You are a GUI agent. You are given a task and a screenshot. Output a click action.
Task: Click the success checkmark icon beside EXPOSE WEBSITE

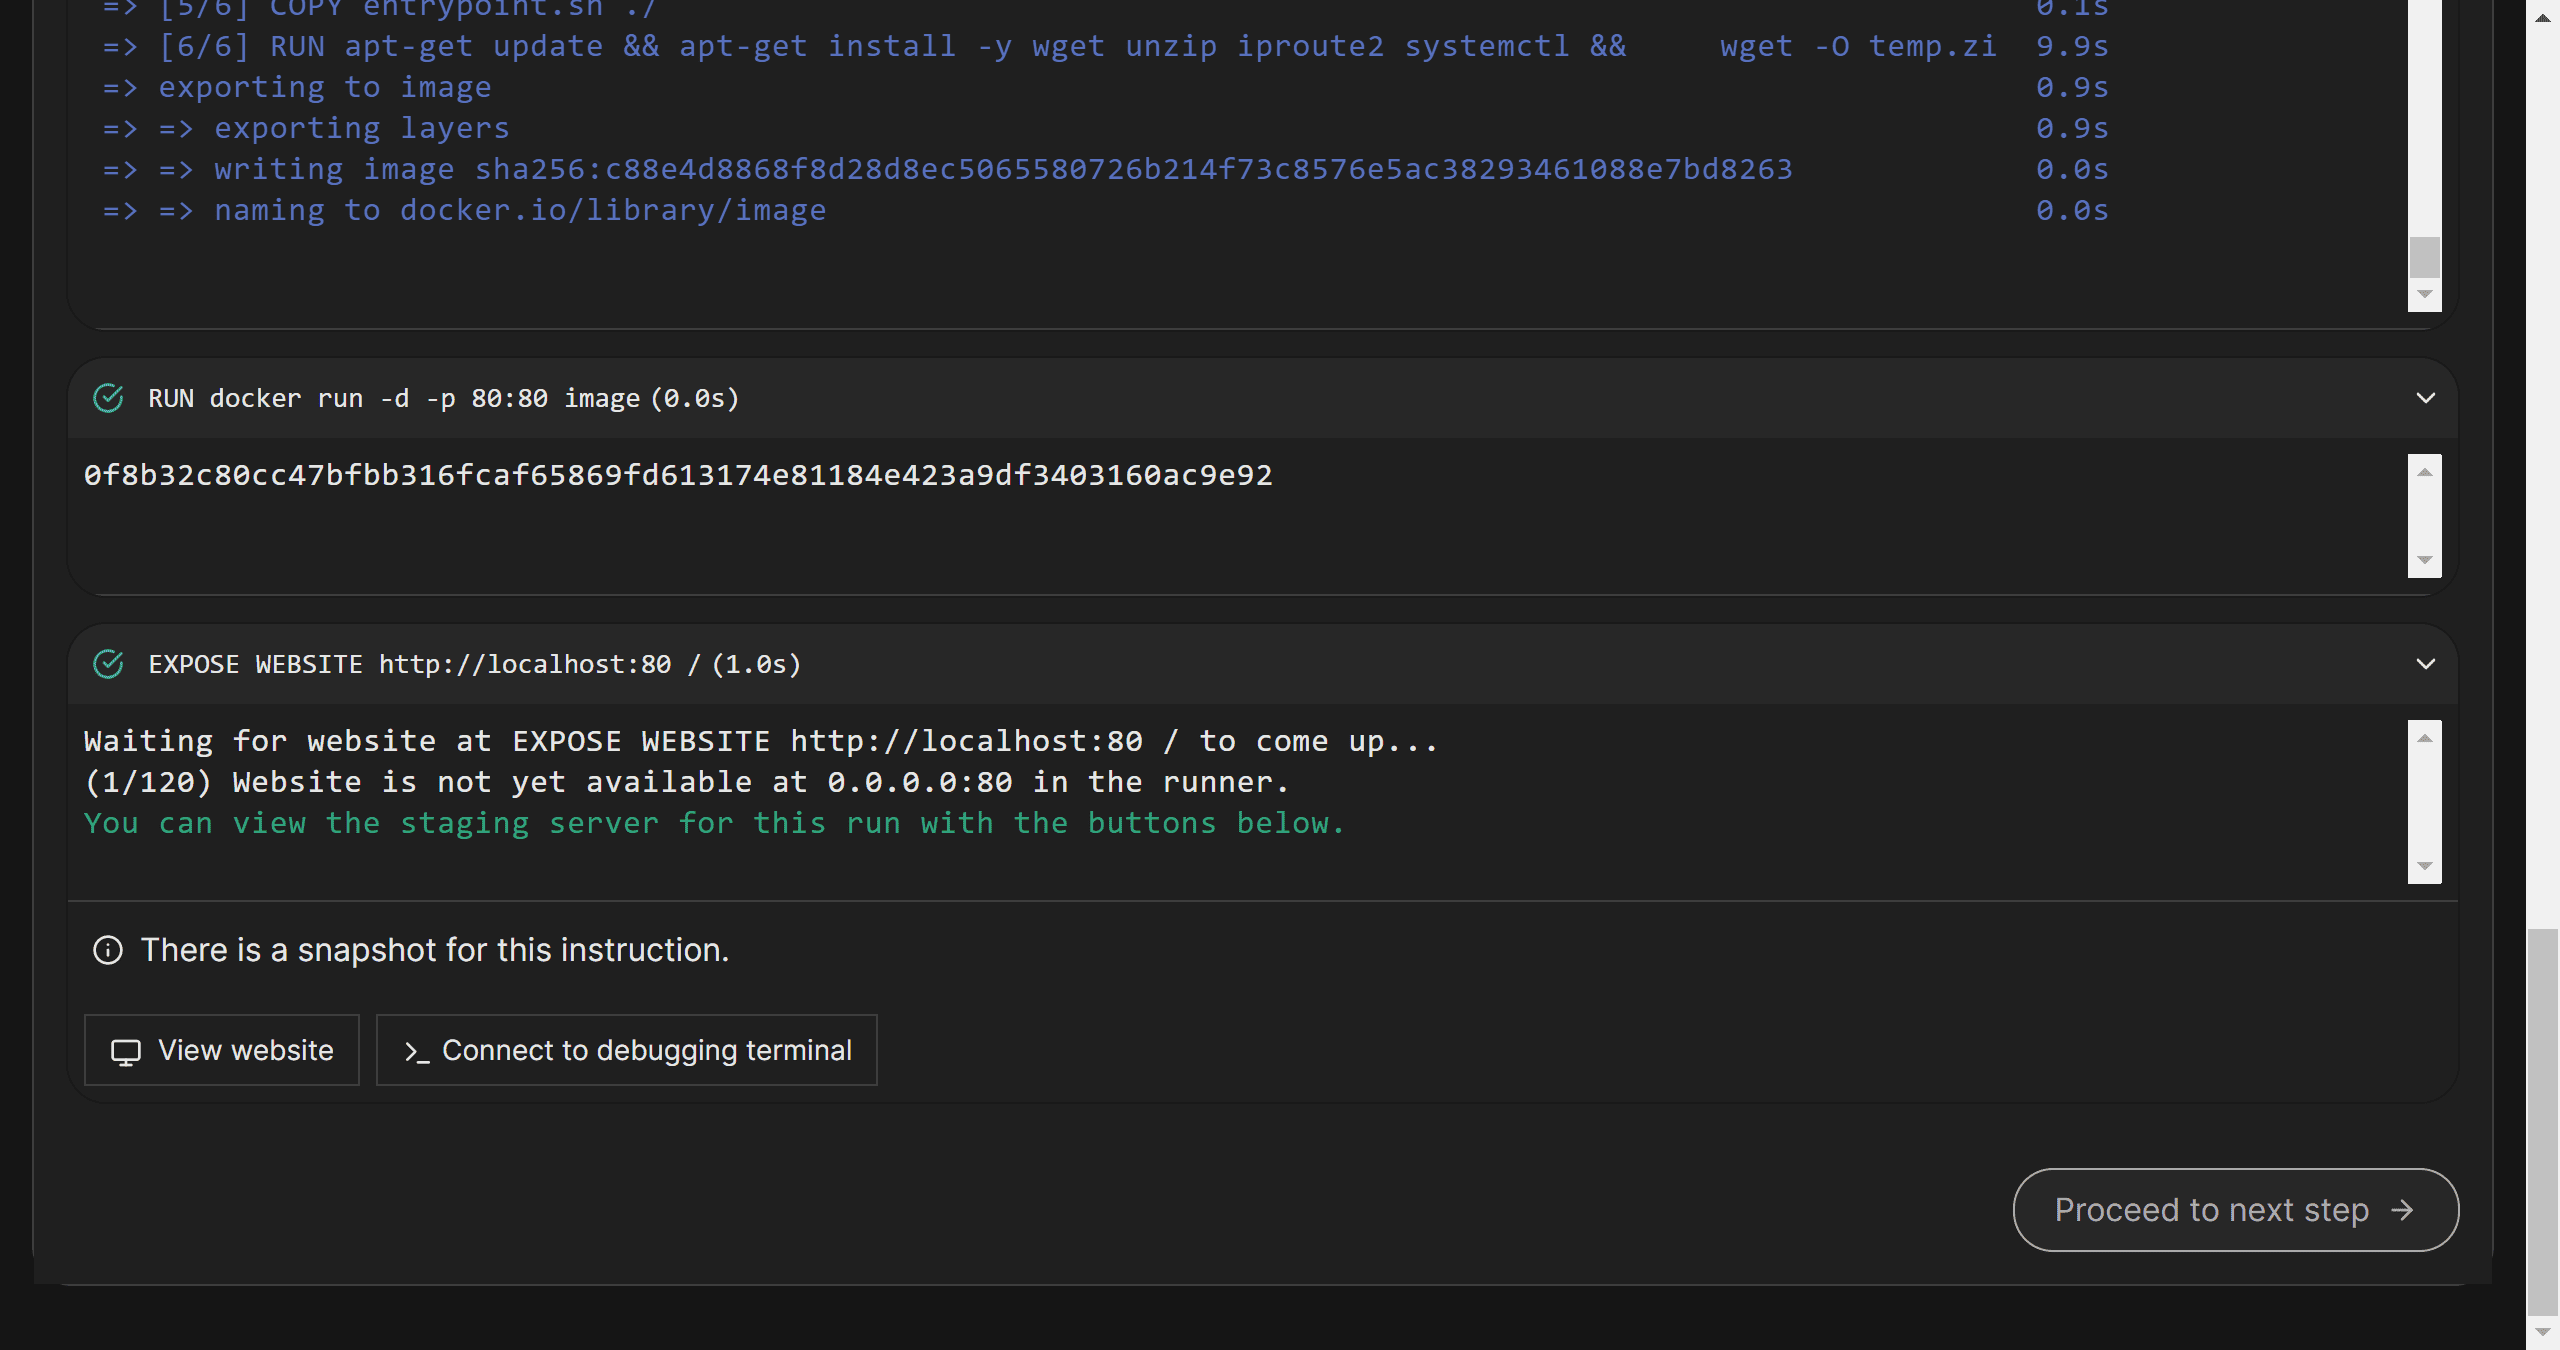(108, 664)
